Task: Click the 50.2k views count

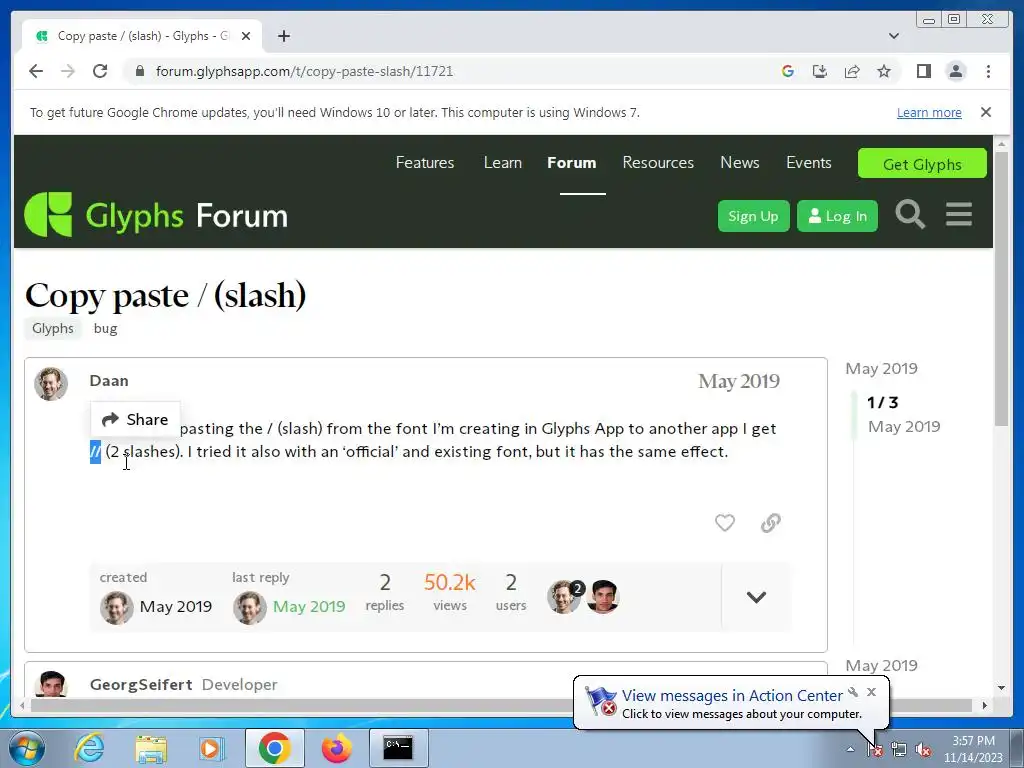Action: [x=450, y=592]
